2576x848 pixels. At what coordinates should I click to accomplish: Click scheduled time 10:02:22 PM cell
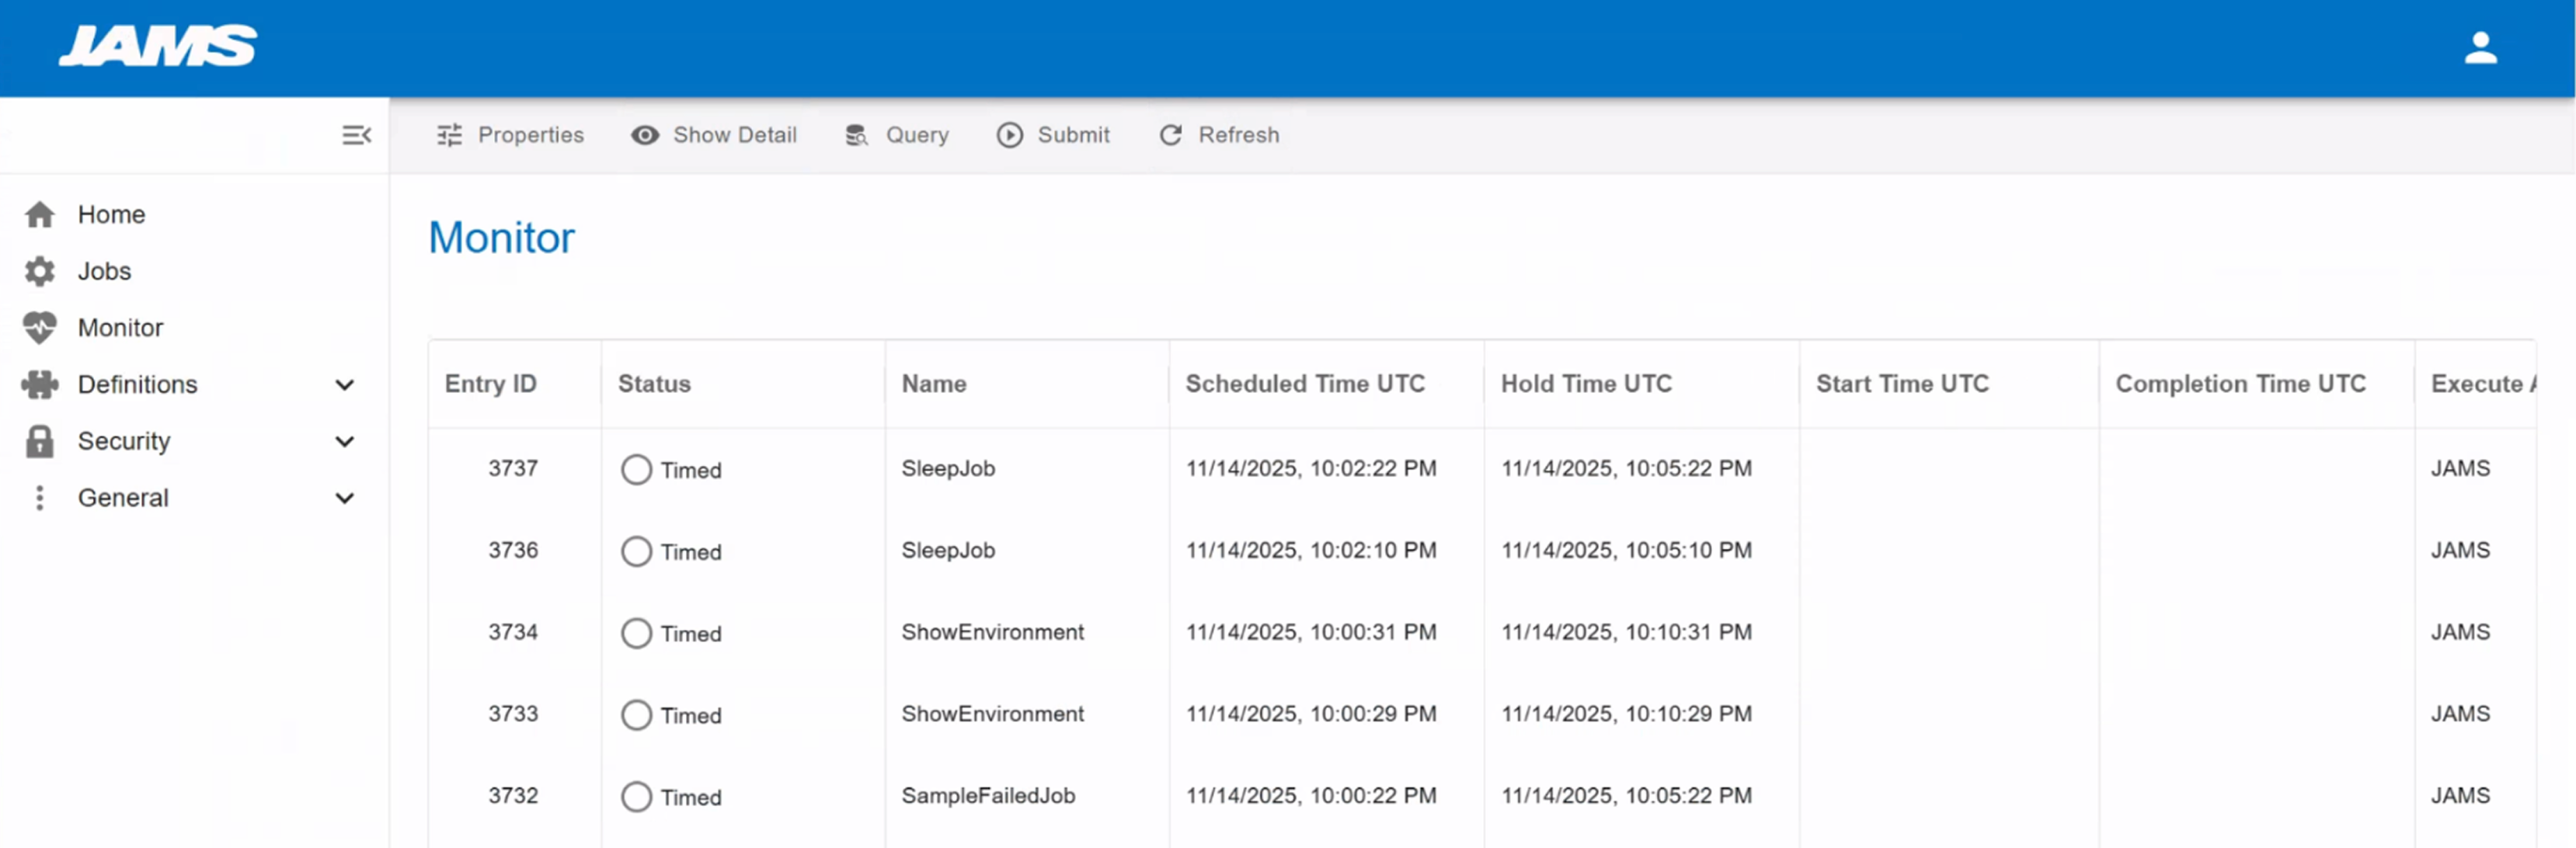[x=1311, y=468]
